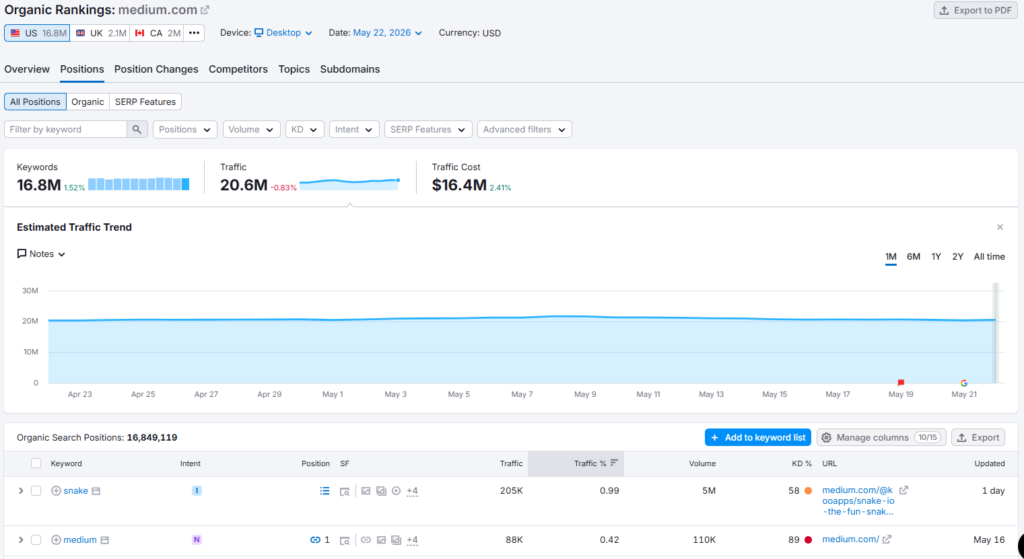Click the sitelinks icon in medium row position

[315, 540]
